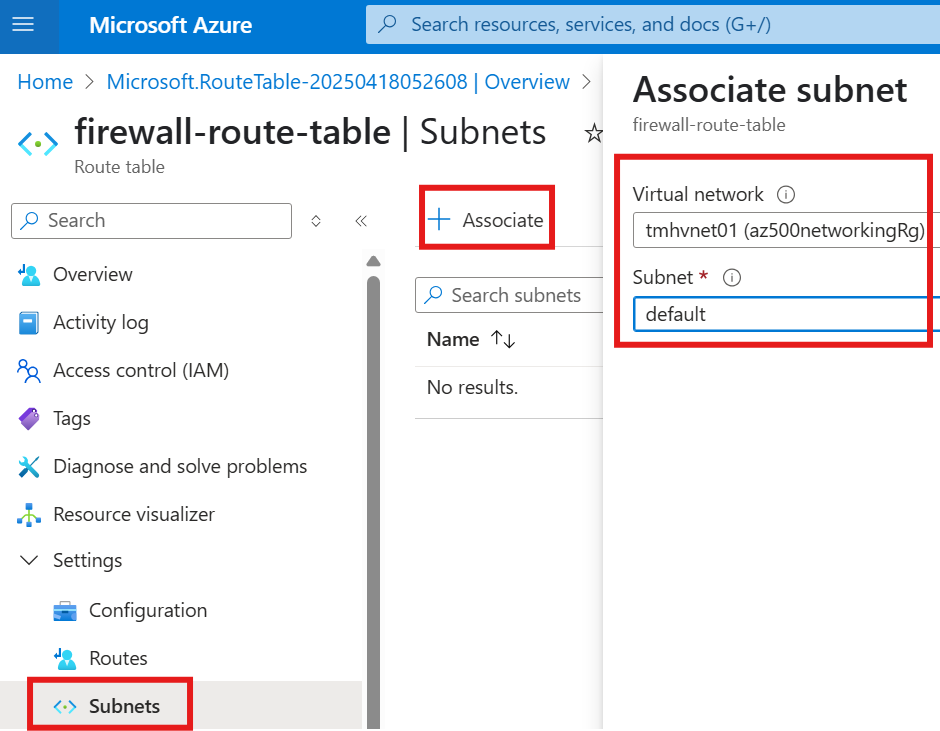Open the Tags page
Screen dimensions: 940x731
72,419
